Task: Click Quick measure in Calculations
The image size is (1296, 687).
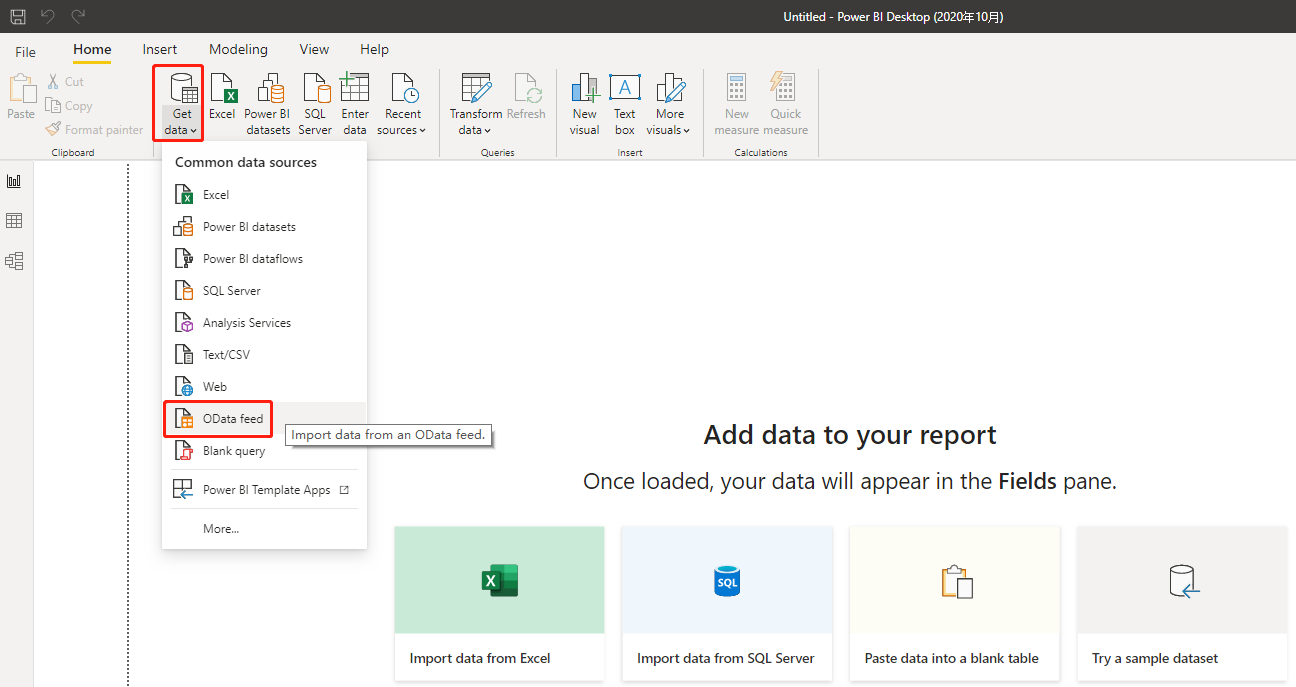Action: coord(786,104)
